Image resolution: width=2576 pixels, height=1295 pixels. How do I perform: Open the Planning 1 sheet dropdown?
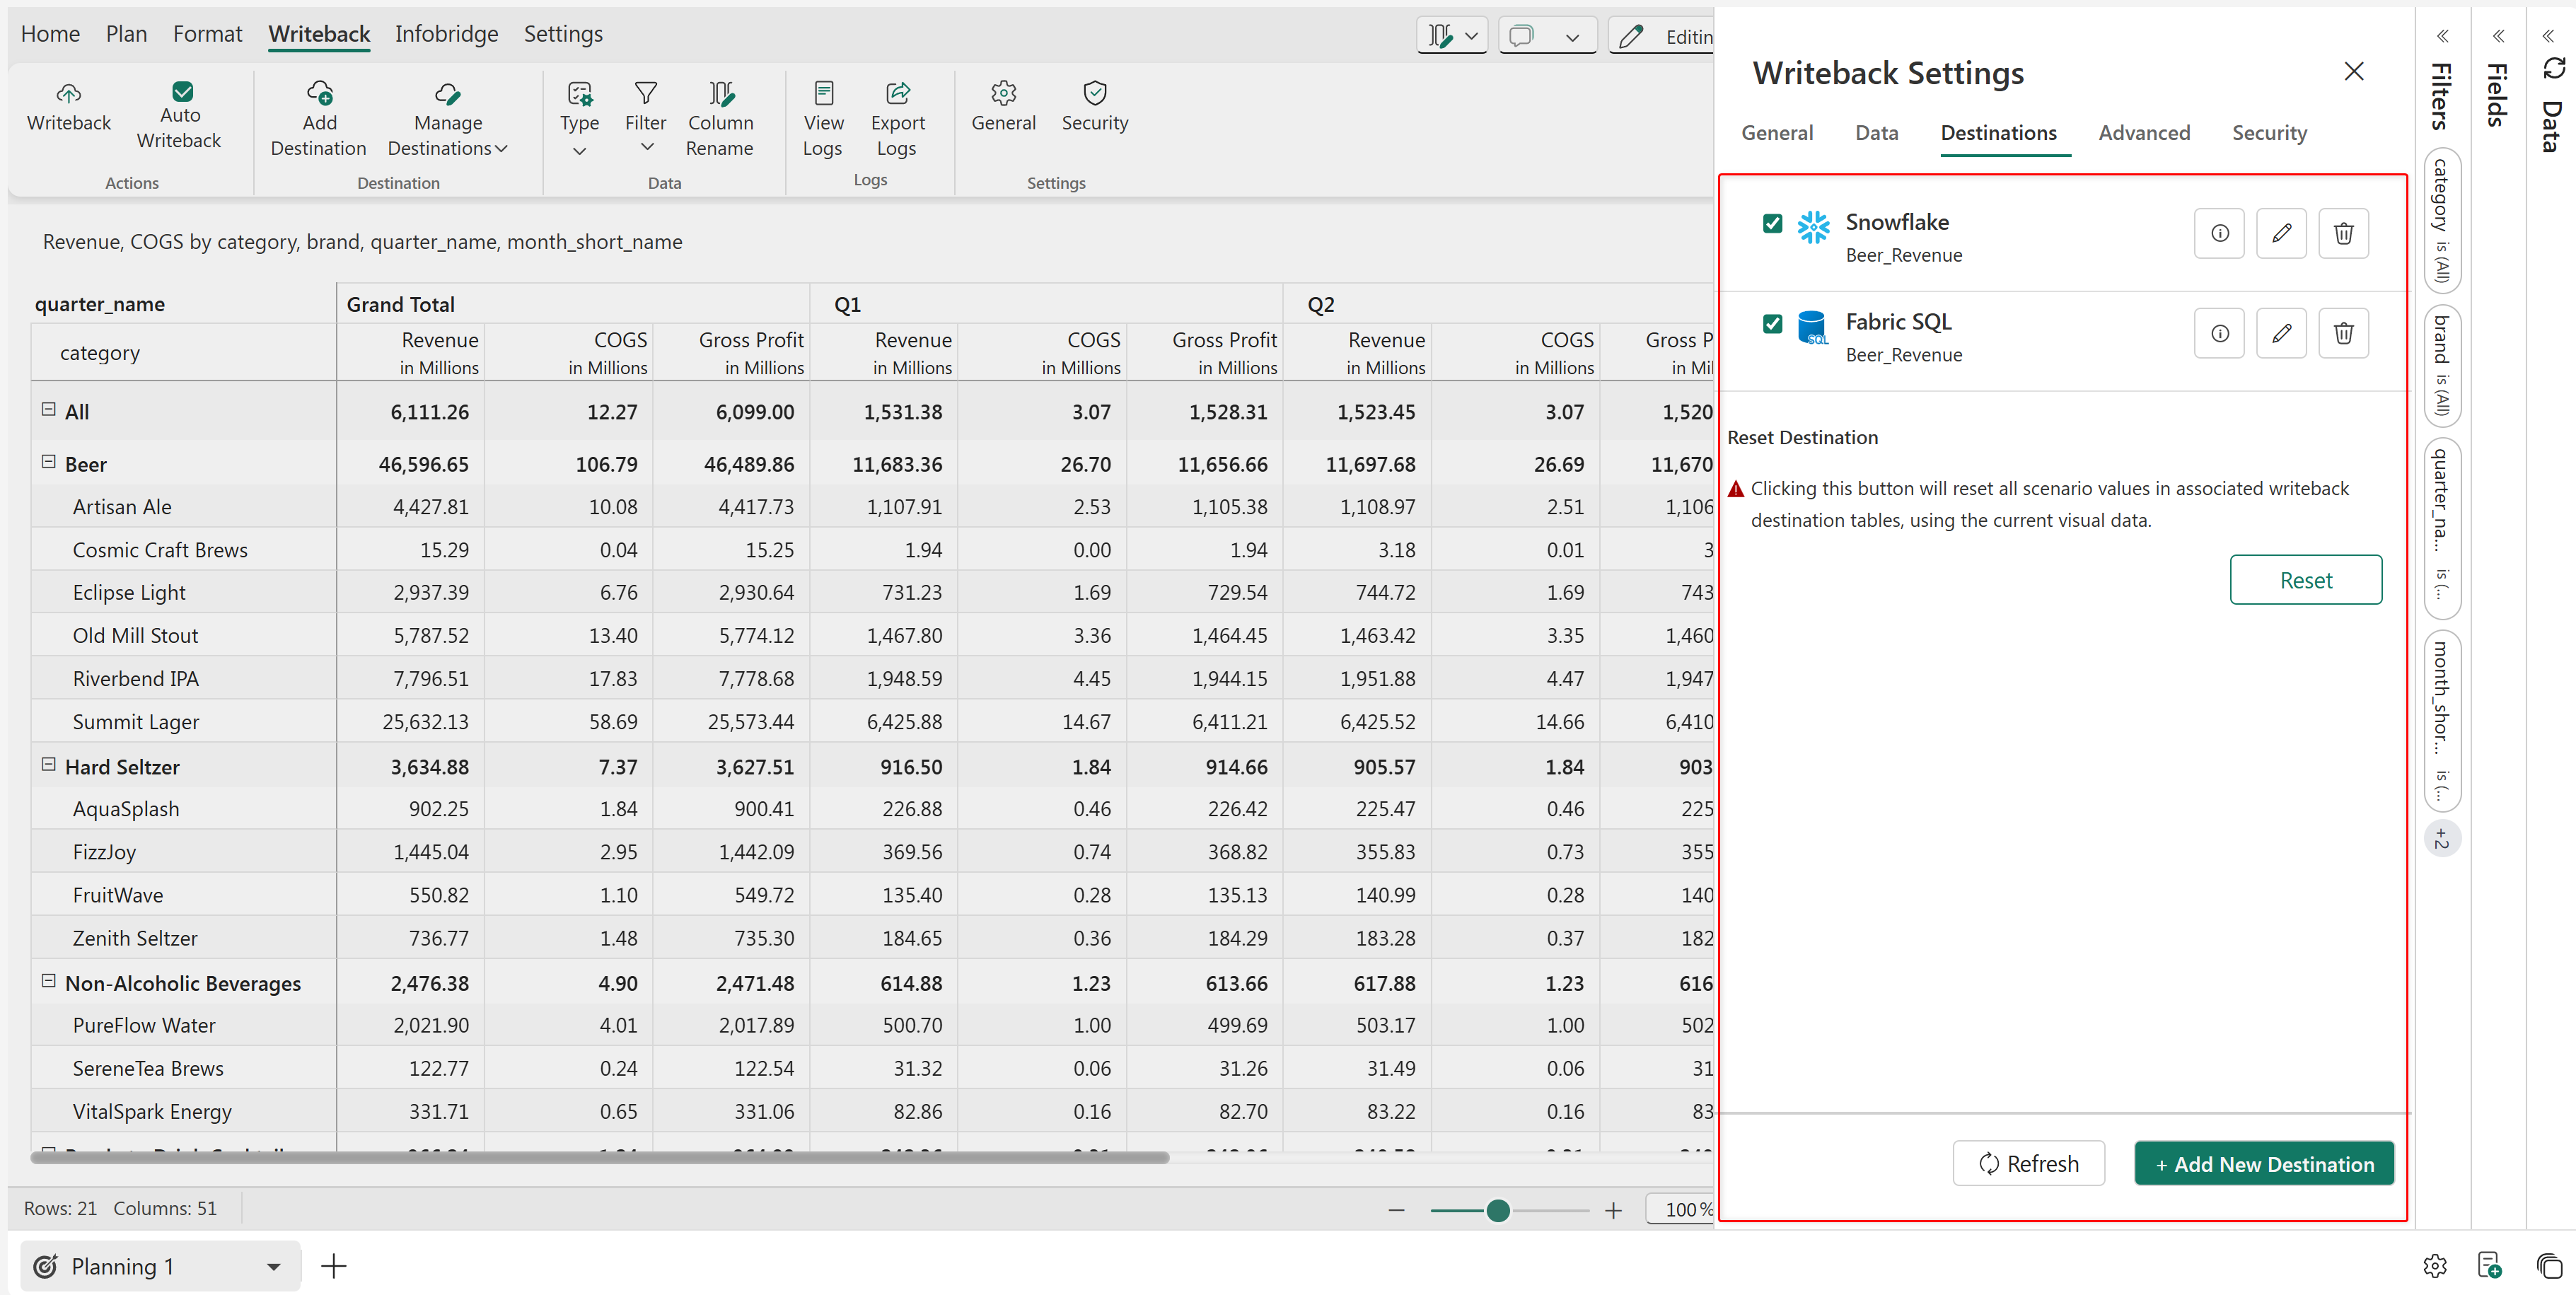pos(273,1267)
